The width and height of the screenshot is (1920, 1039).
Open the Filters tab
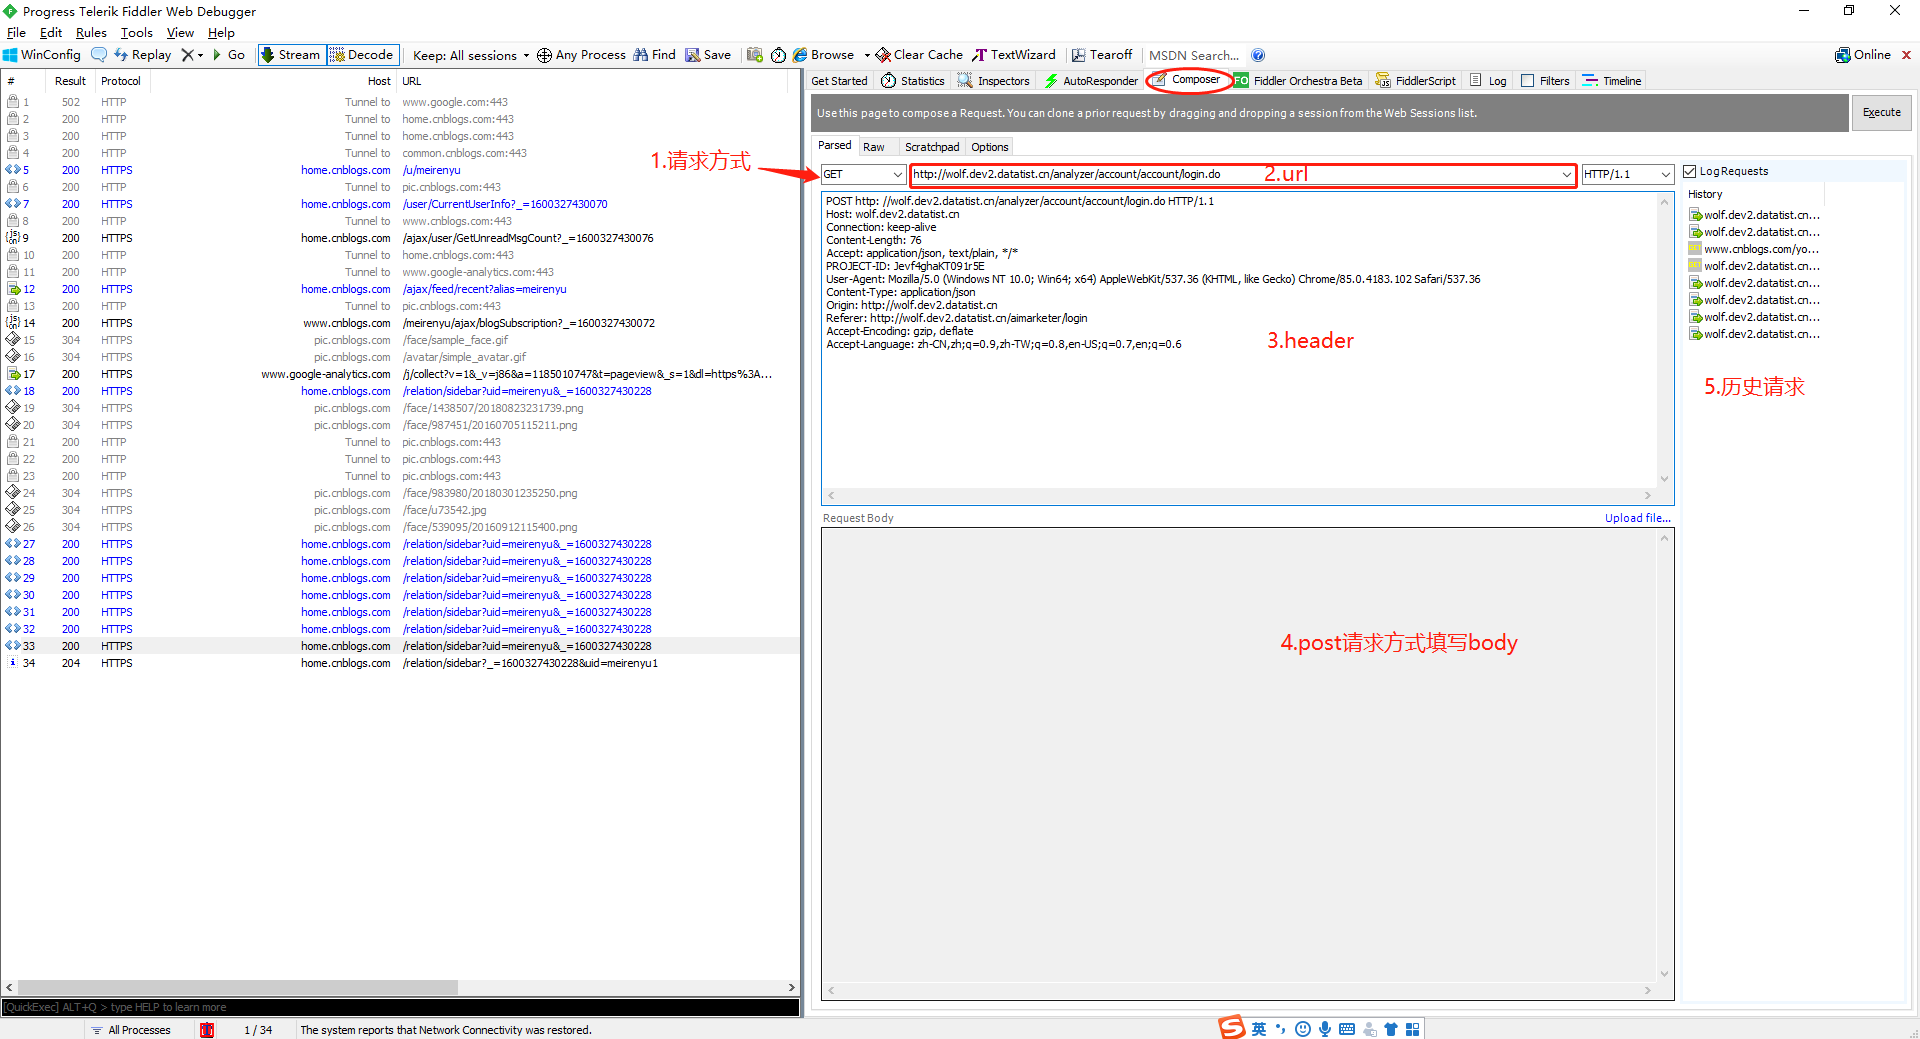(x=1545, y=81)
